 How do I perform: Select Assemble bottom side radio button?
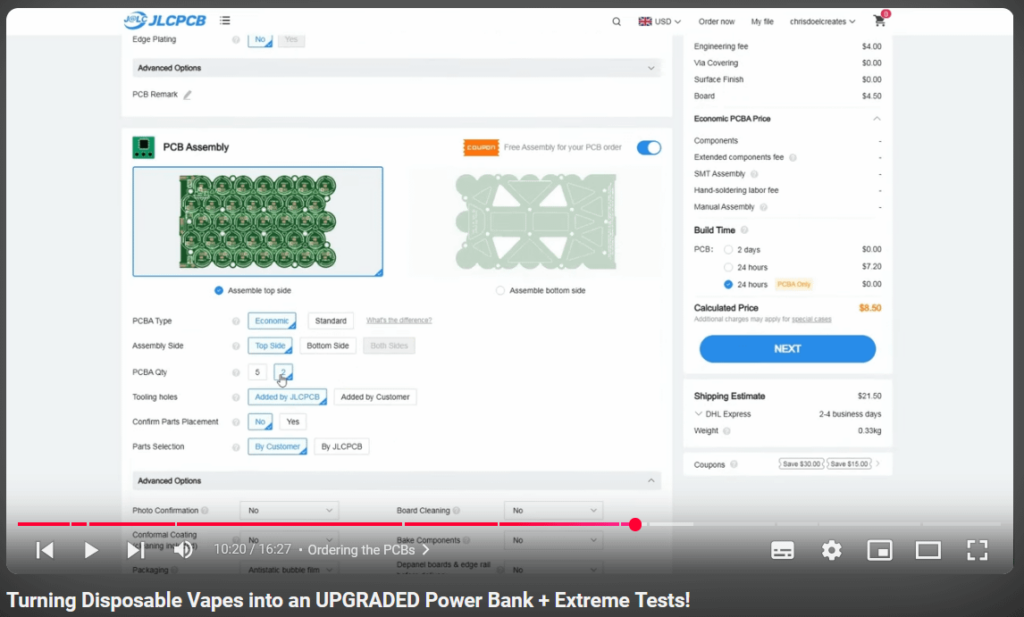(x=500, y=291)
